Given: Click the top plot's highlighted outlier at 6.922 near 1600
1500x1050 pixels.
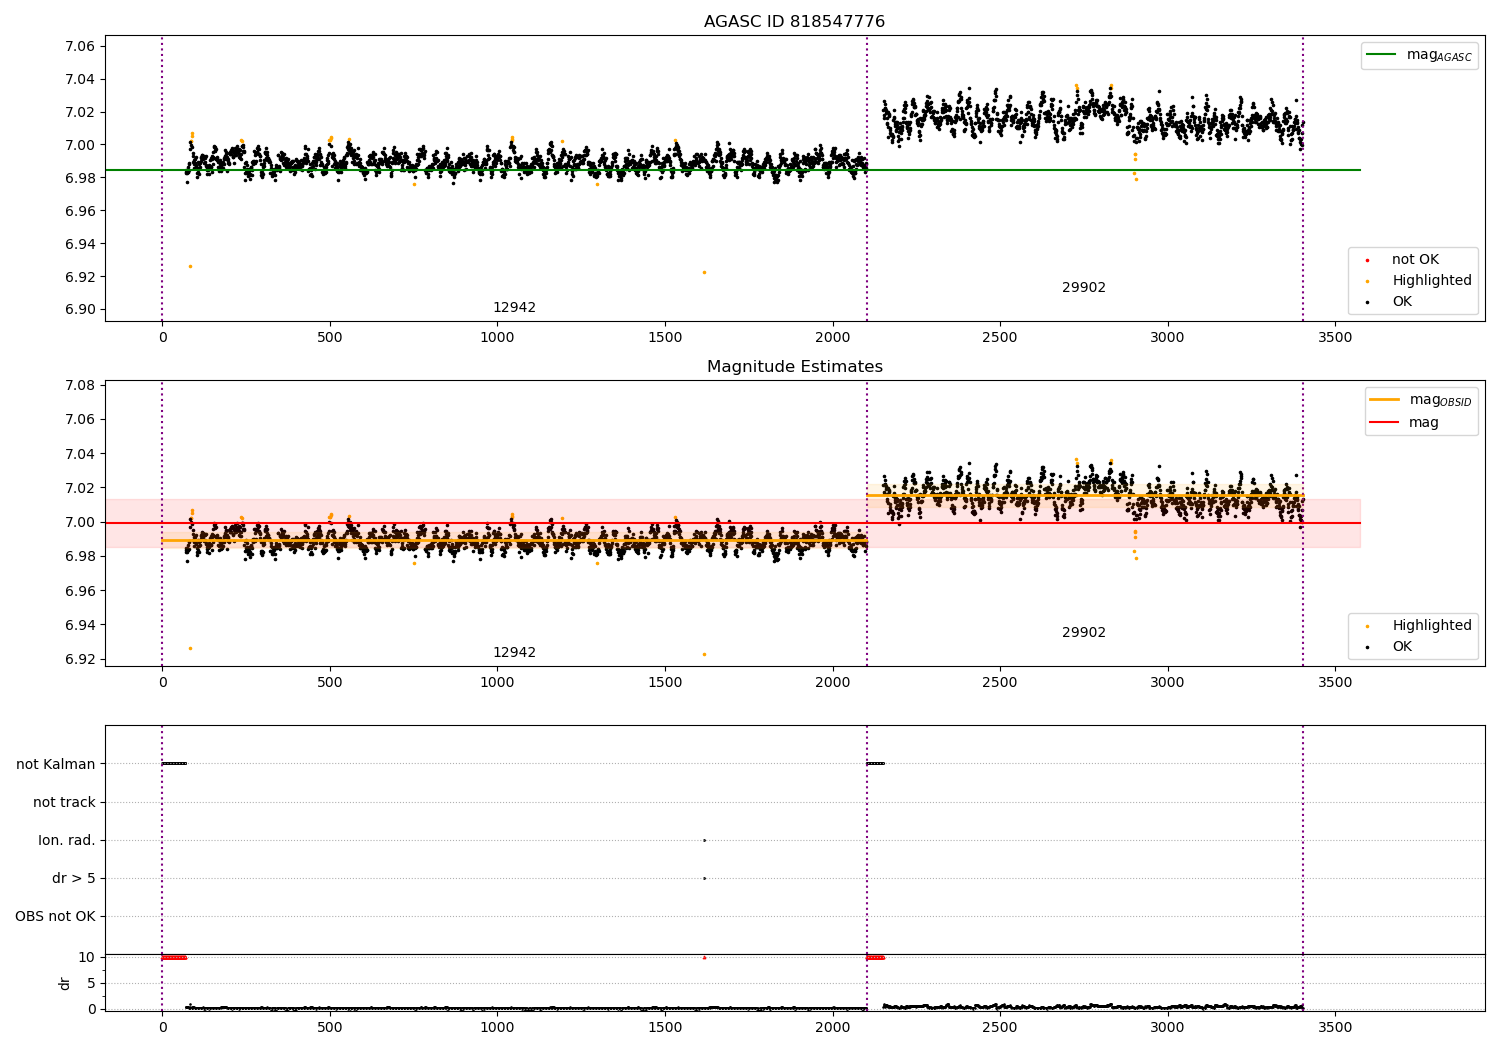Looking at the screenshot, I should [x=704, y=272].
